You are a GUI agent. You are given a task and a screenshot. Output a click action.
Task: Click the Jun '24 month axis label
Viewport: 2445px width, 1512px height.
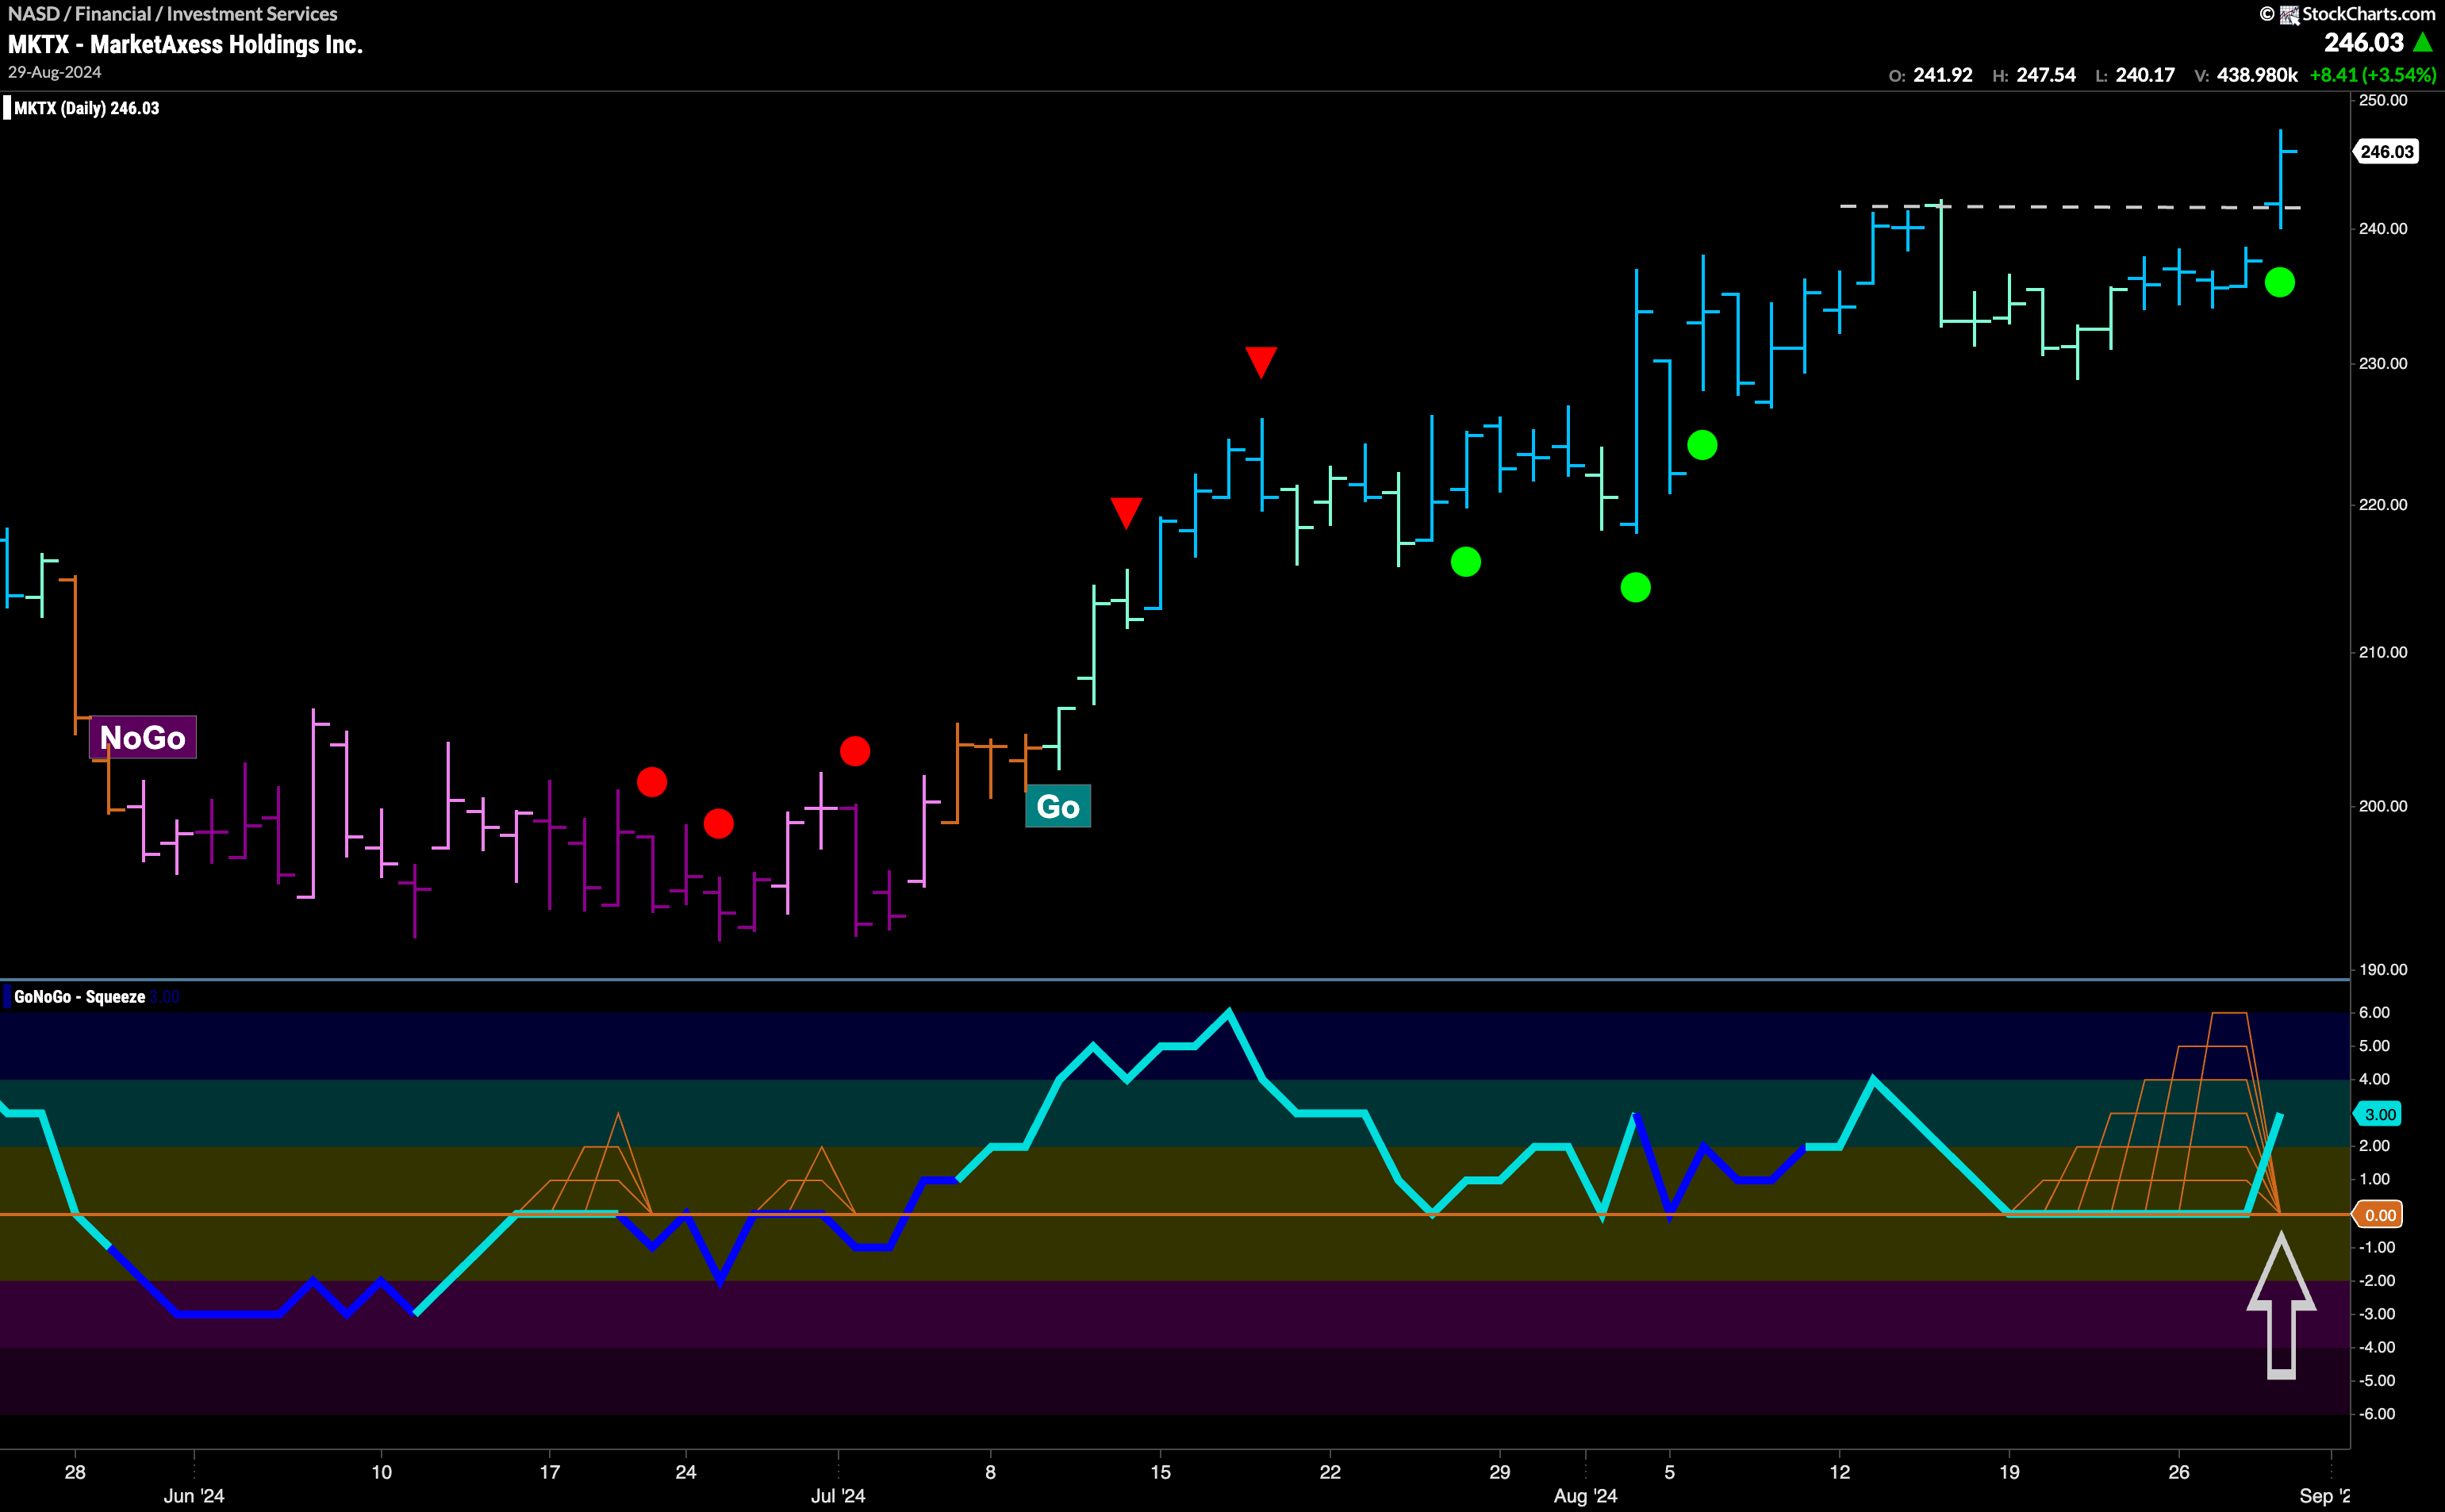click(x=194, y=1496)
